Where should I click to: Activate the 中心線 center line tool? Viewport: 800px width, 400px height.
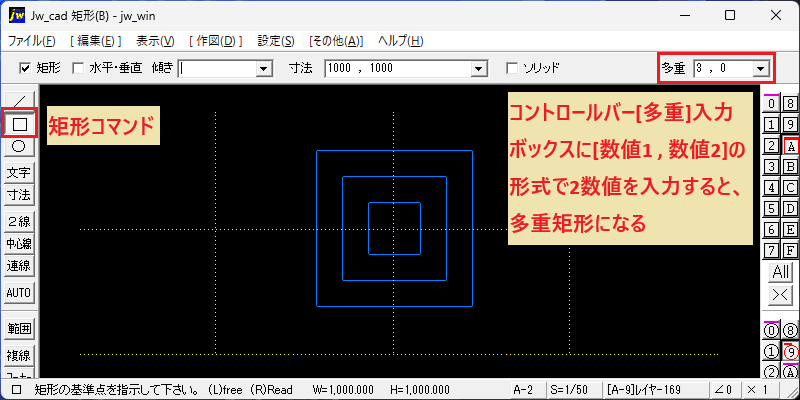(x=19, y=244)
